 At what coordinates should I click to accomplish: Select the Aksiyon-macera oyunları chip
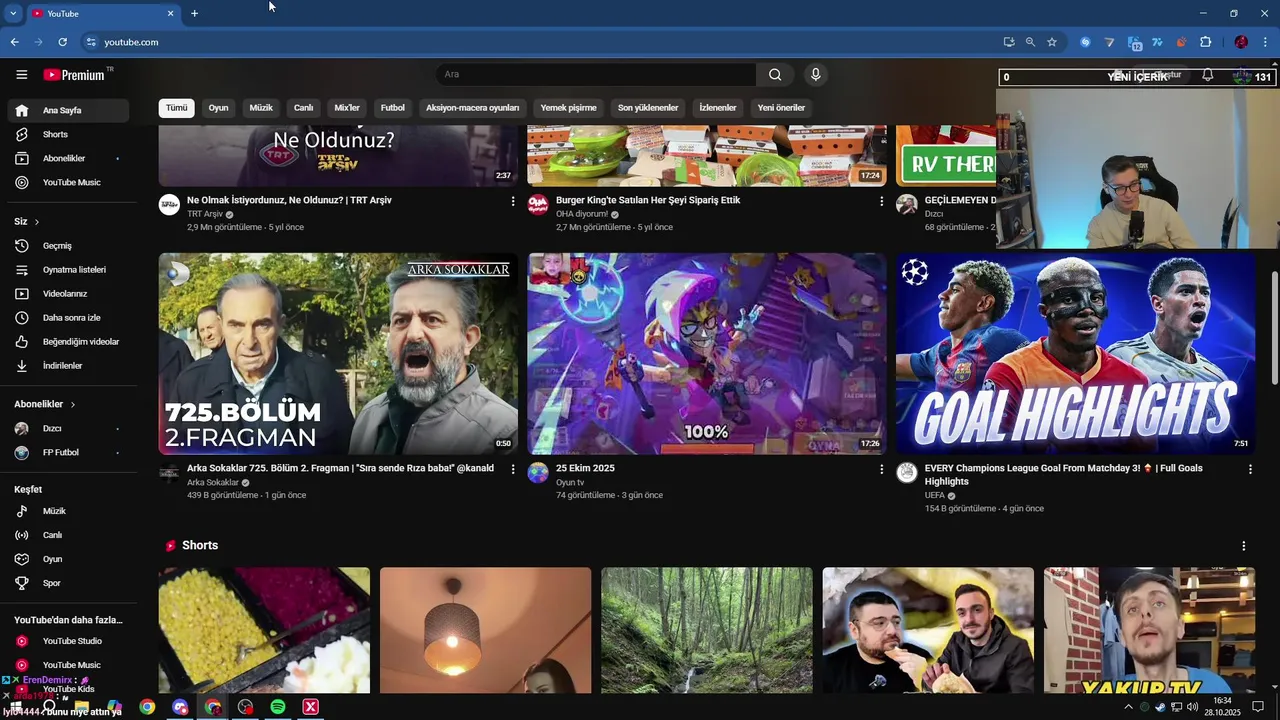point(472,108)
